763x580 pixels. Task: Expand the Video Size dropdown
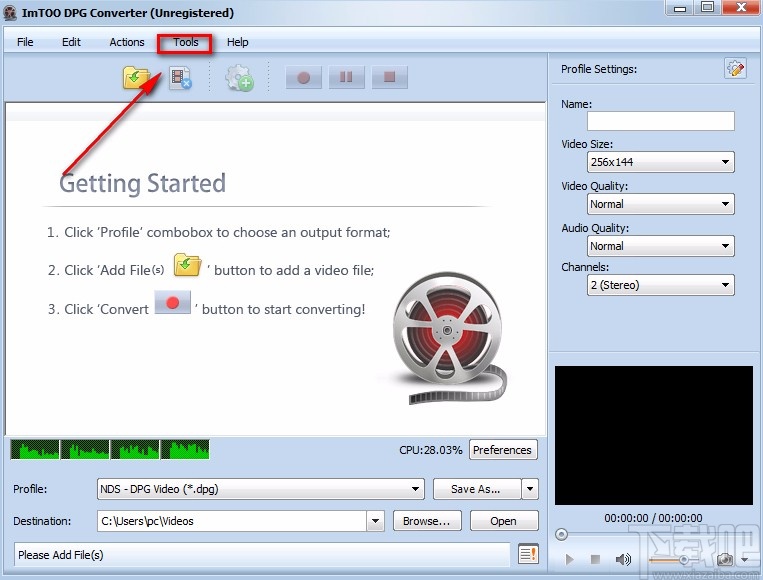pyautogui.click(x=660, y=162)
